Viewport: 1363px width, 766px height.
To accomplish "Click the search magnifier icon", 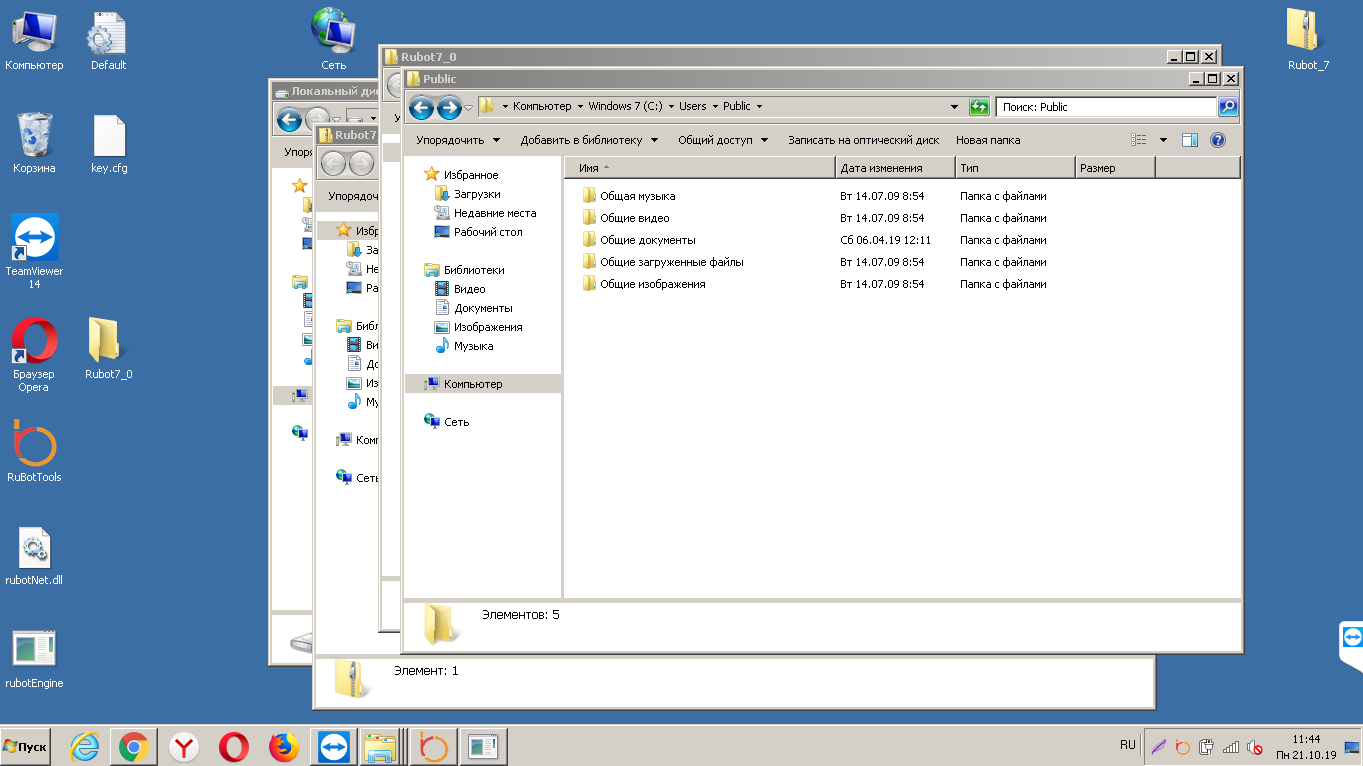I will tap(1228, 107).
